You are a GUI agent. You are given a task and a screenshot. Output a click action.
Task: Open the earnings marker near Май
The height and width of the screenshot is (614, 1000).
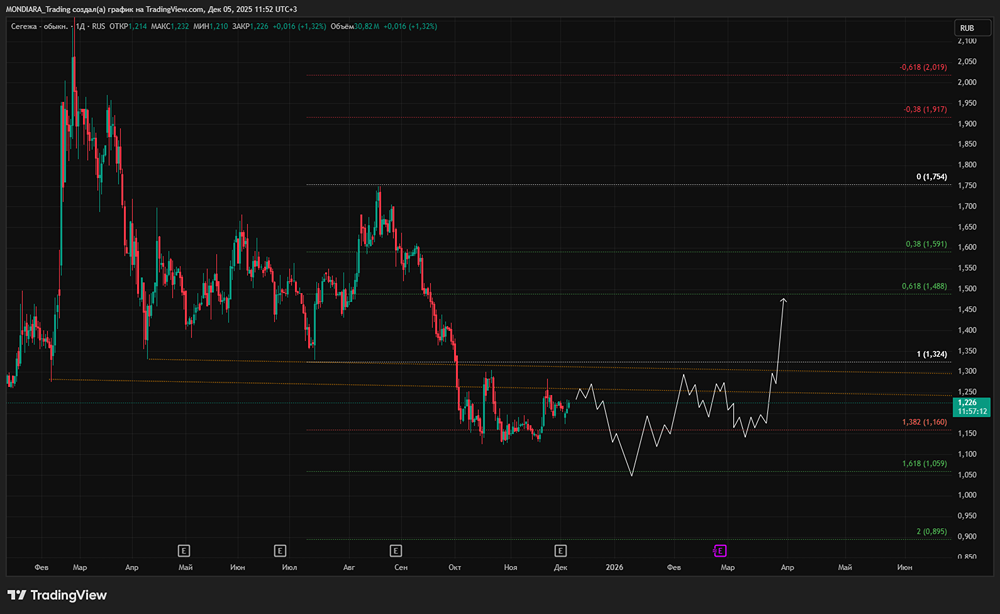tap(183, 550)
